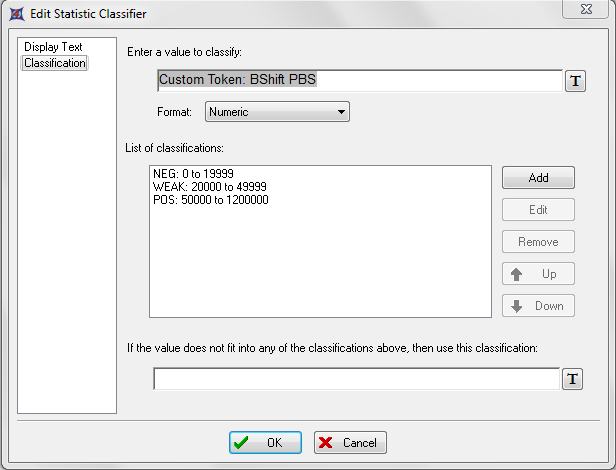Close the Edit Statistic Classifier dialog

coord(586,9)
